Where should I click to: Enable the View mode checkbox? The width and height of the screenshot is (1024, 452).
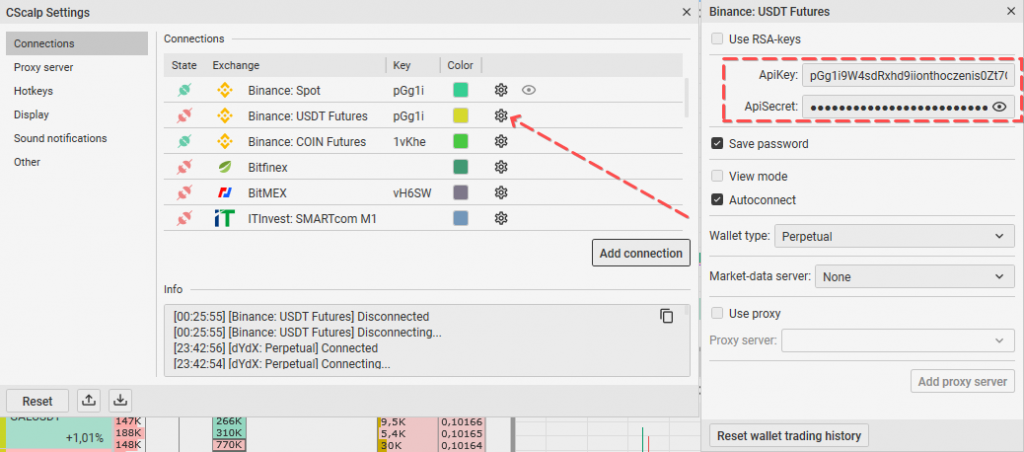(717, 176)
